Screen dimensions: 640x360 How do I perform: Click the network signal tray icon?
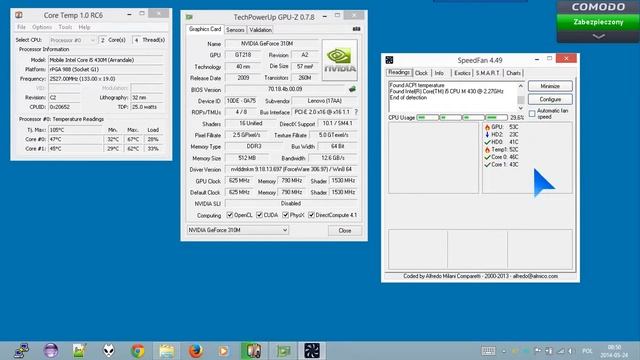coord(561,351)
